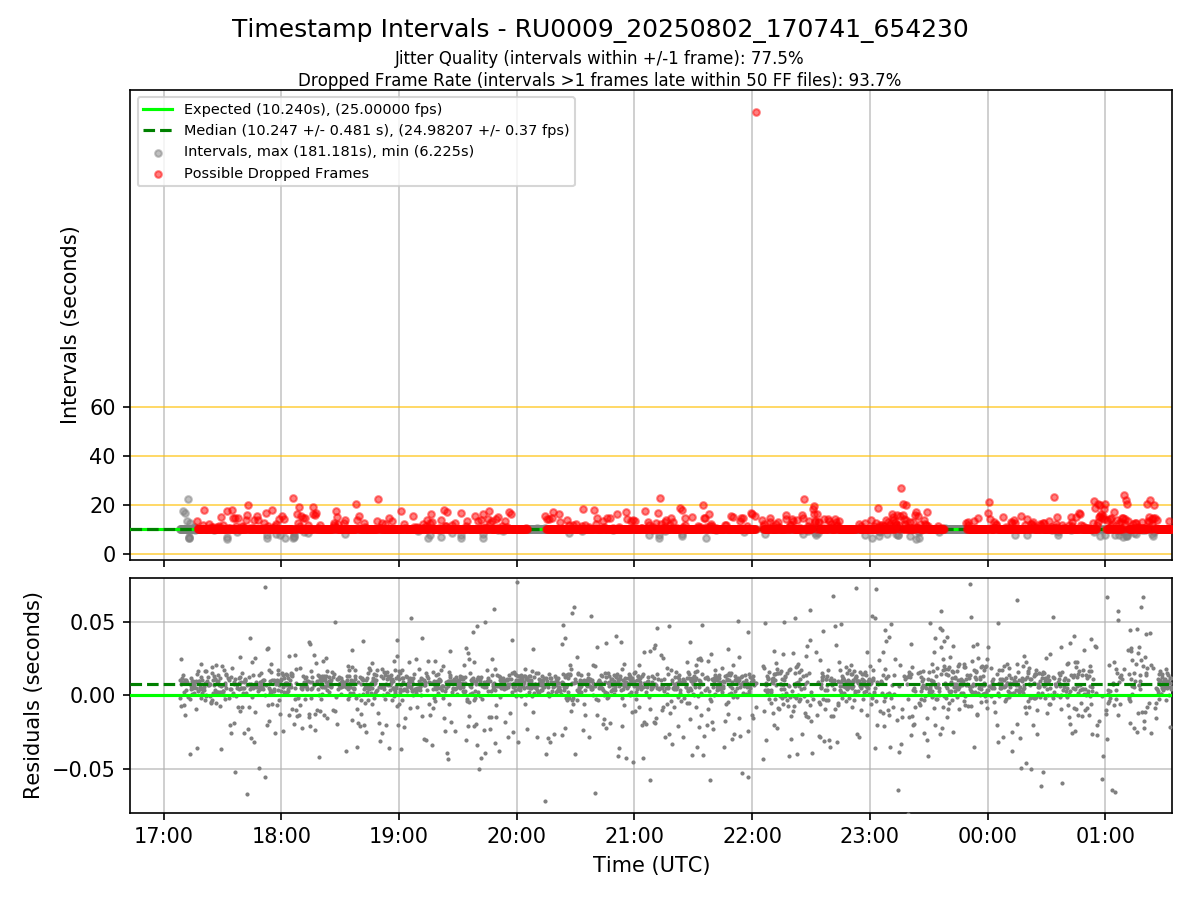Click the 'Possible Dropped Frames' legend entry
The width and height of the screenshot is (1200, 900).
(x=276, y=173)
